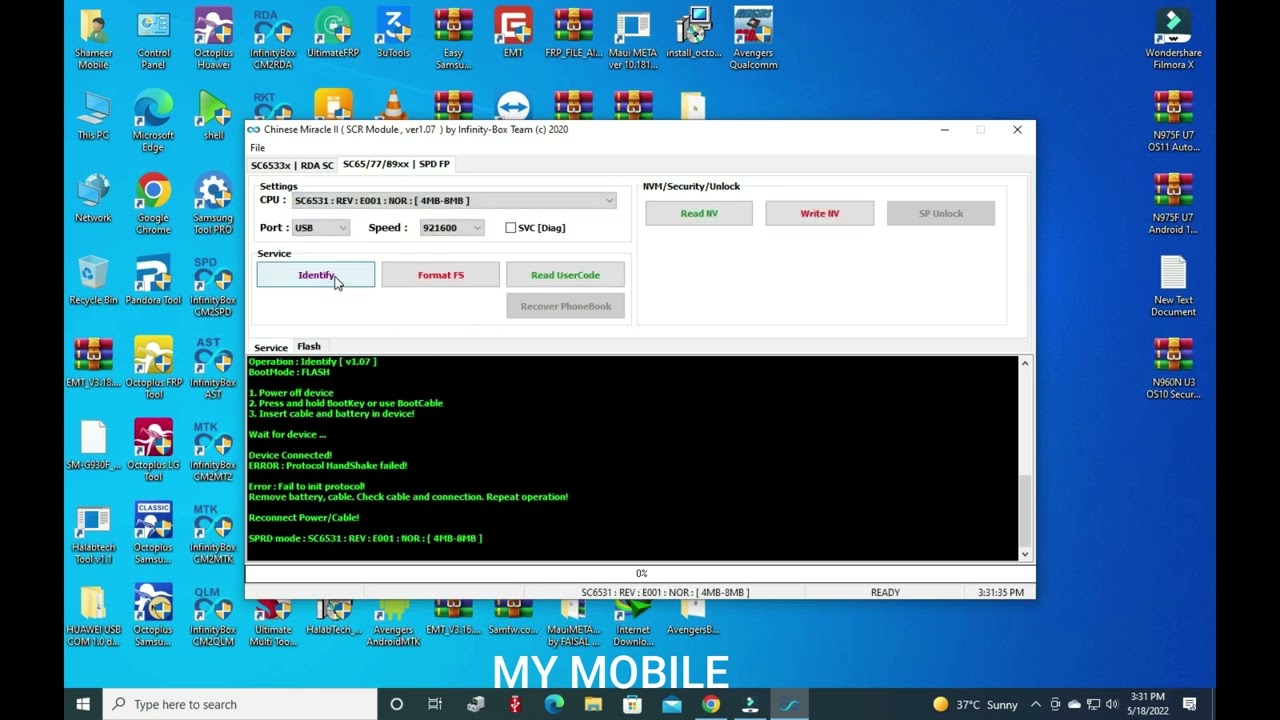Click the Identify service button

[316, 275]
